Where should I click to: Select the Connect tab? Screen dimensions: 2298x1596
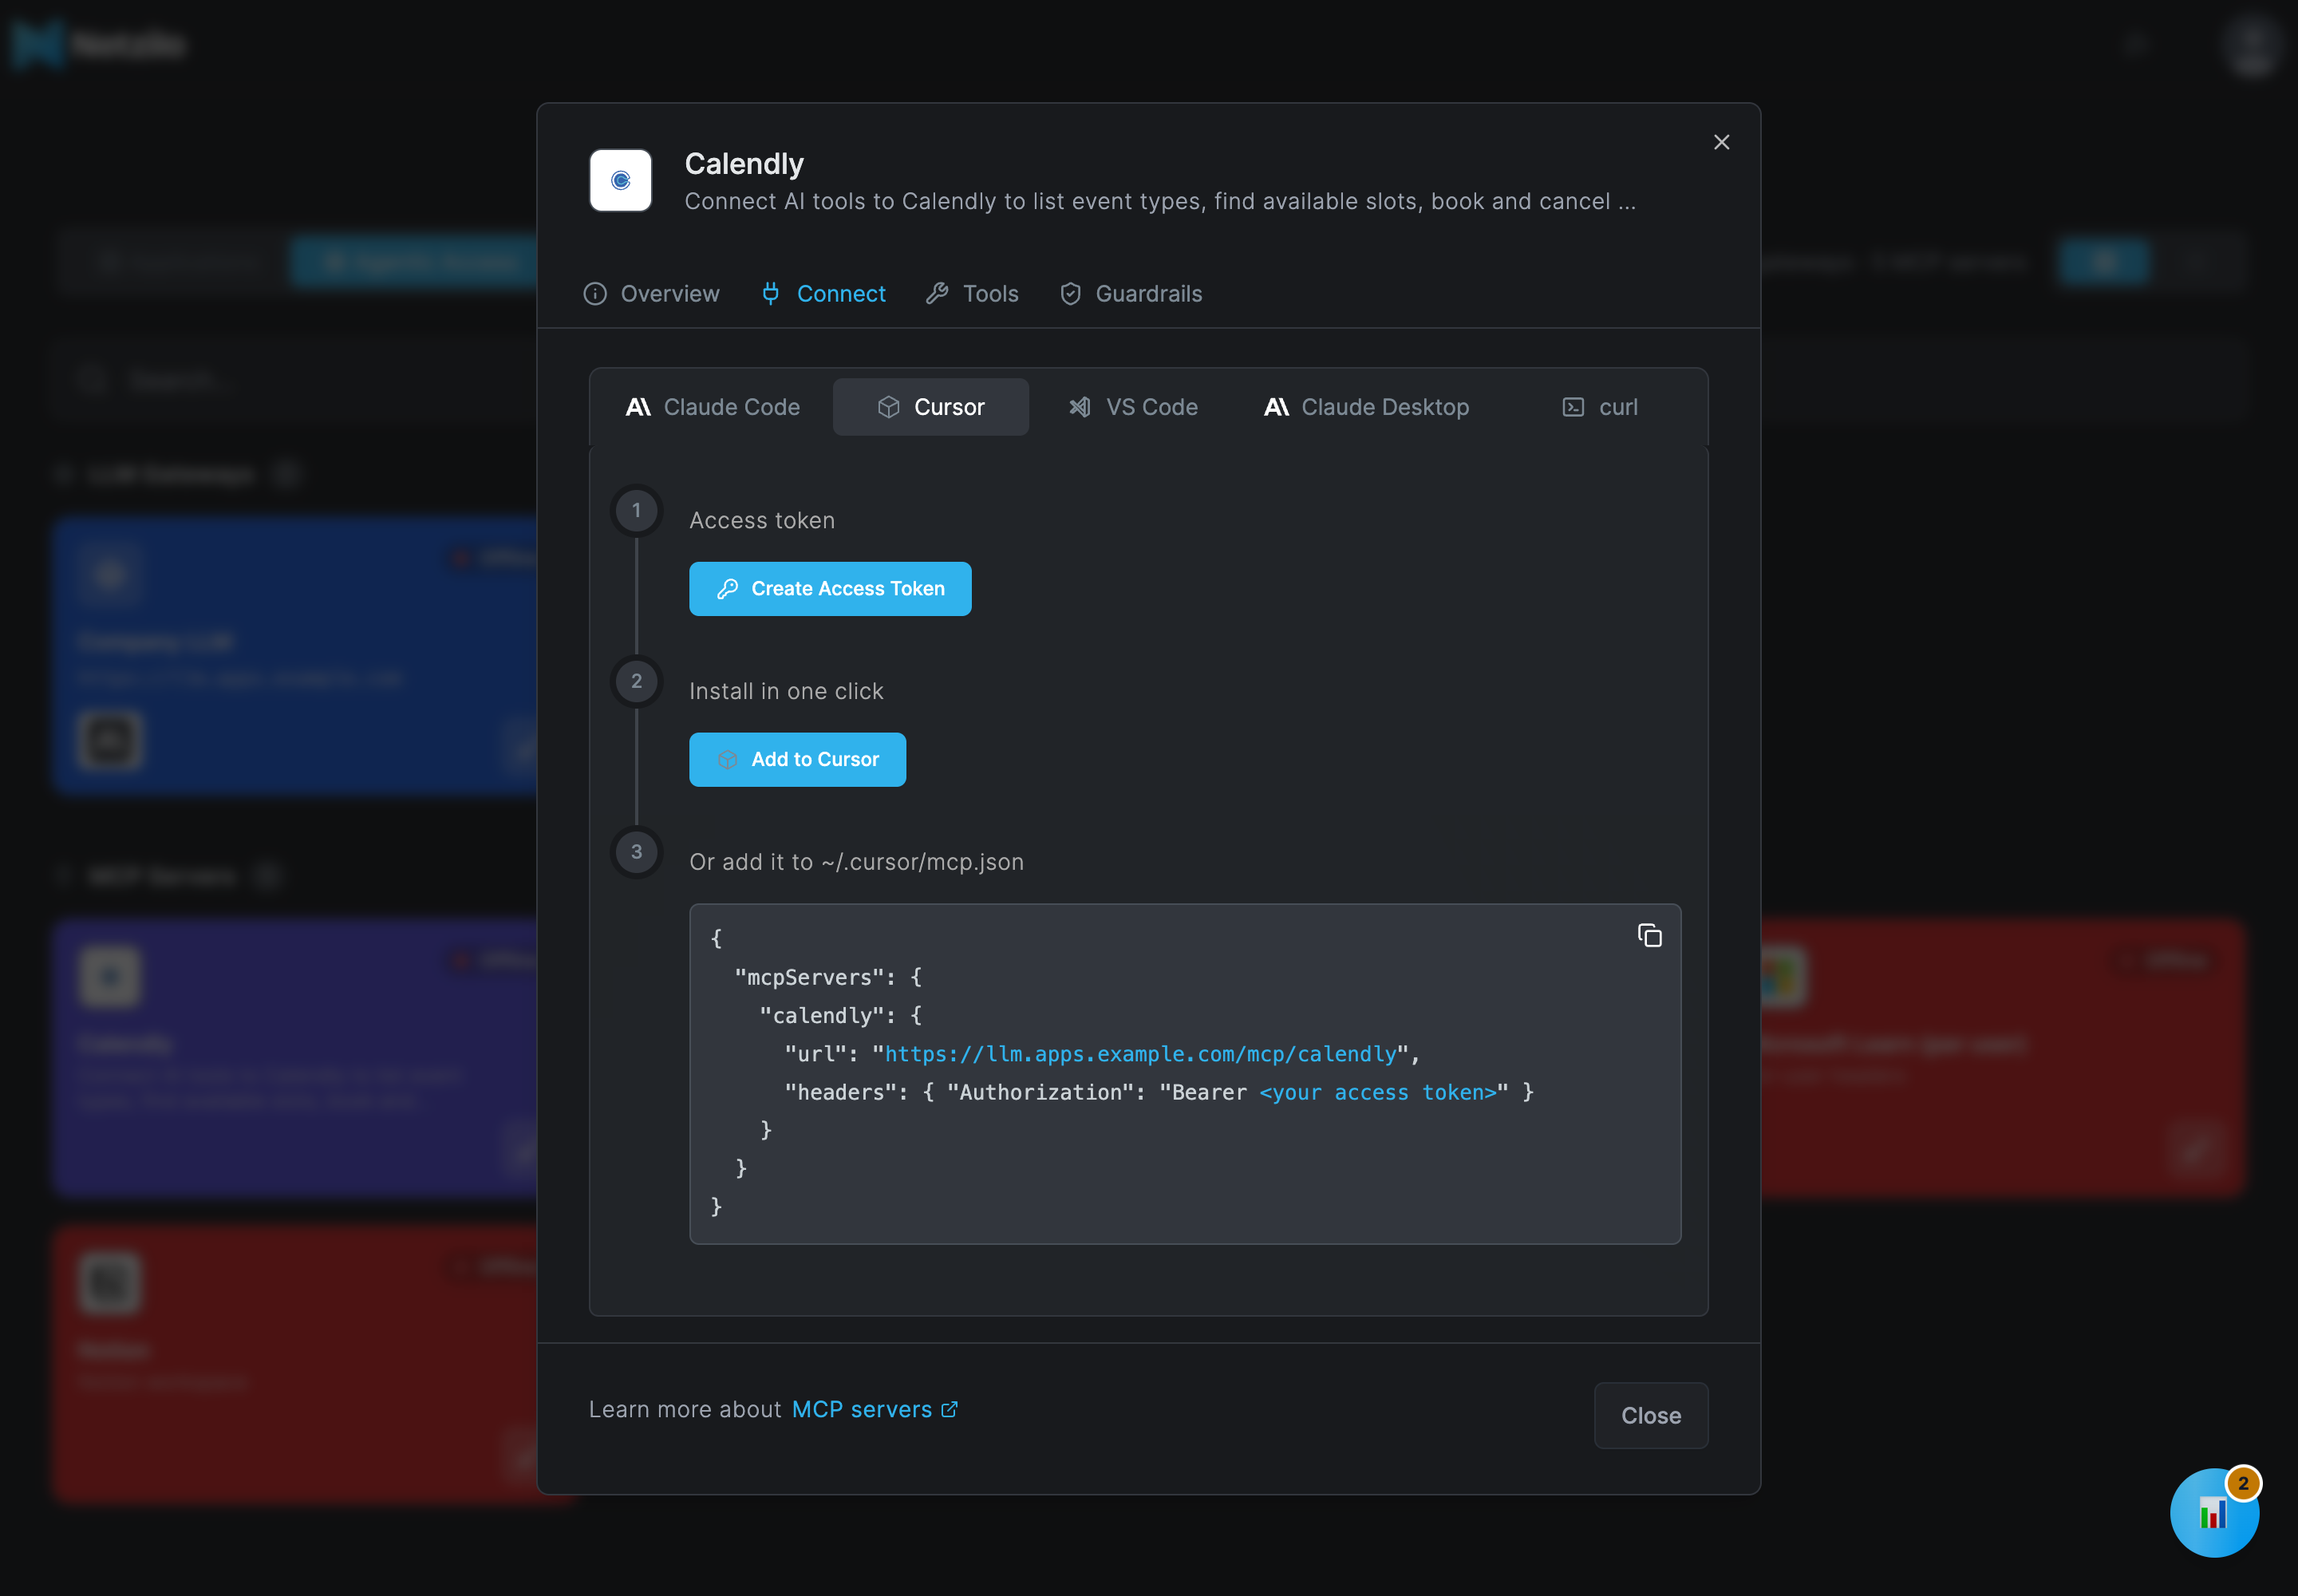(823, 293)
